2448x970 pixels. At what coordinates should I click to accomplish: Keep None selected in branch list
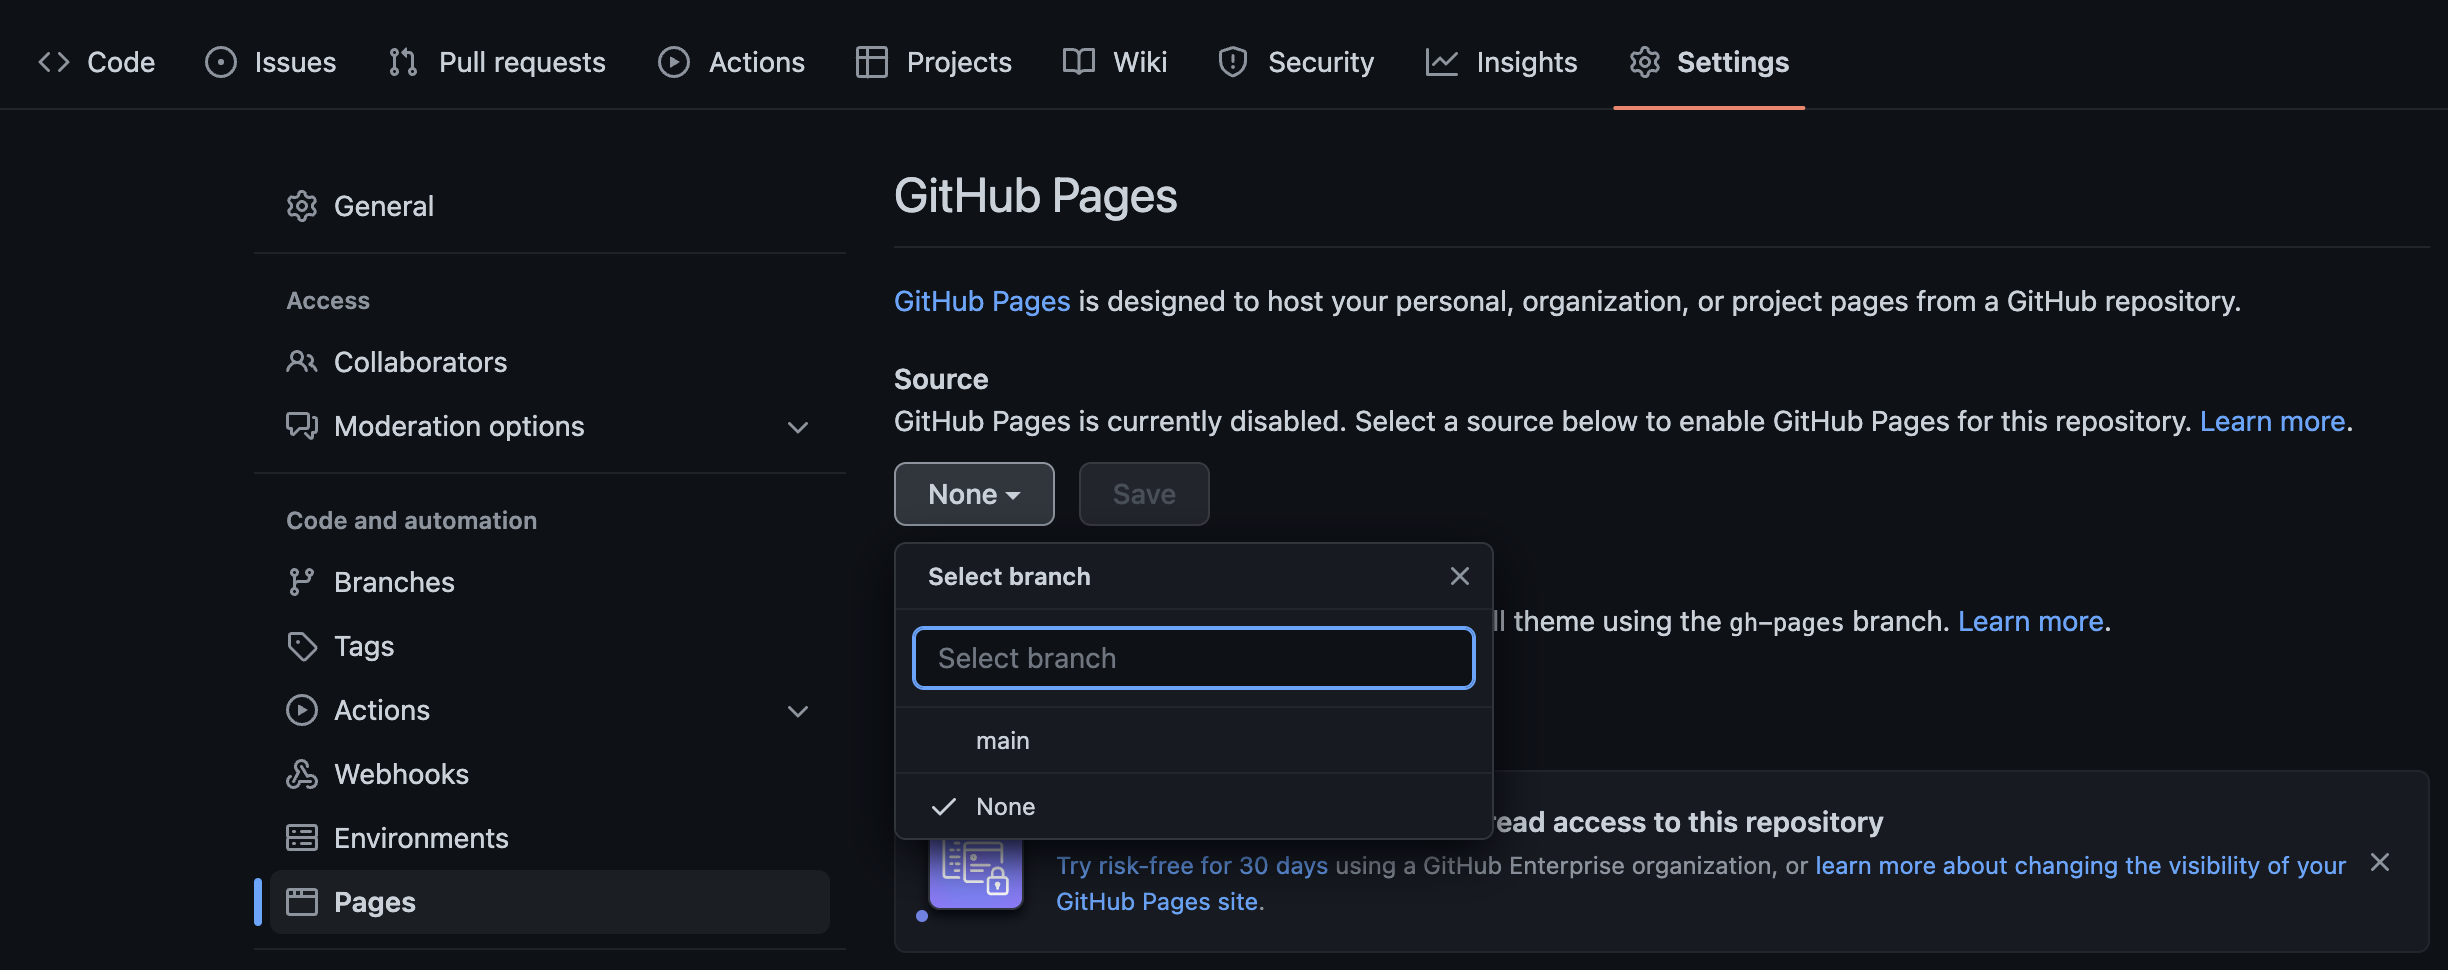click(1004, 806)
